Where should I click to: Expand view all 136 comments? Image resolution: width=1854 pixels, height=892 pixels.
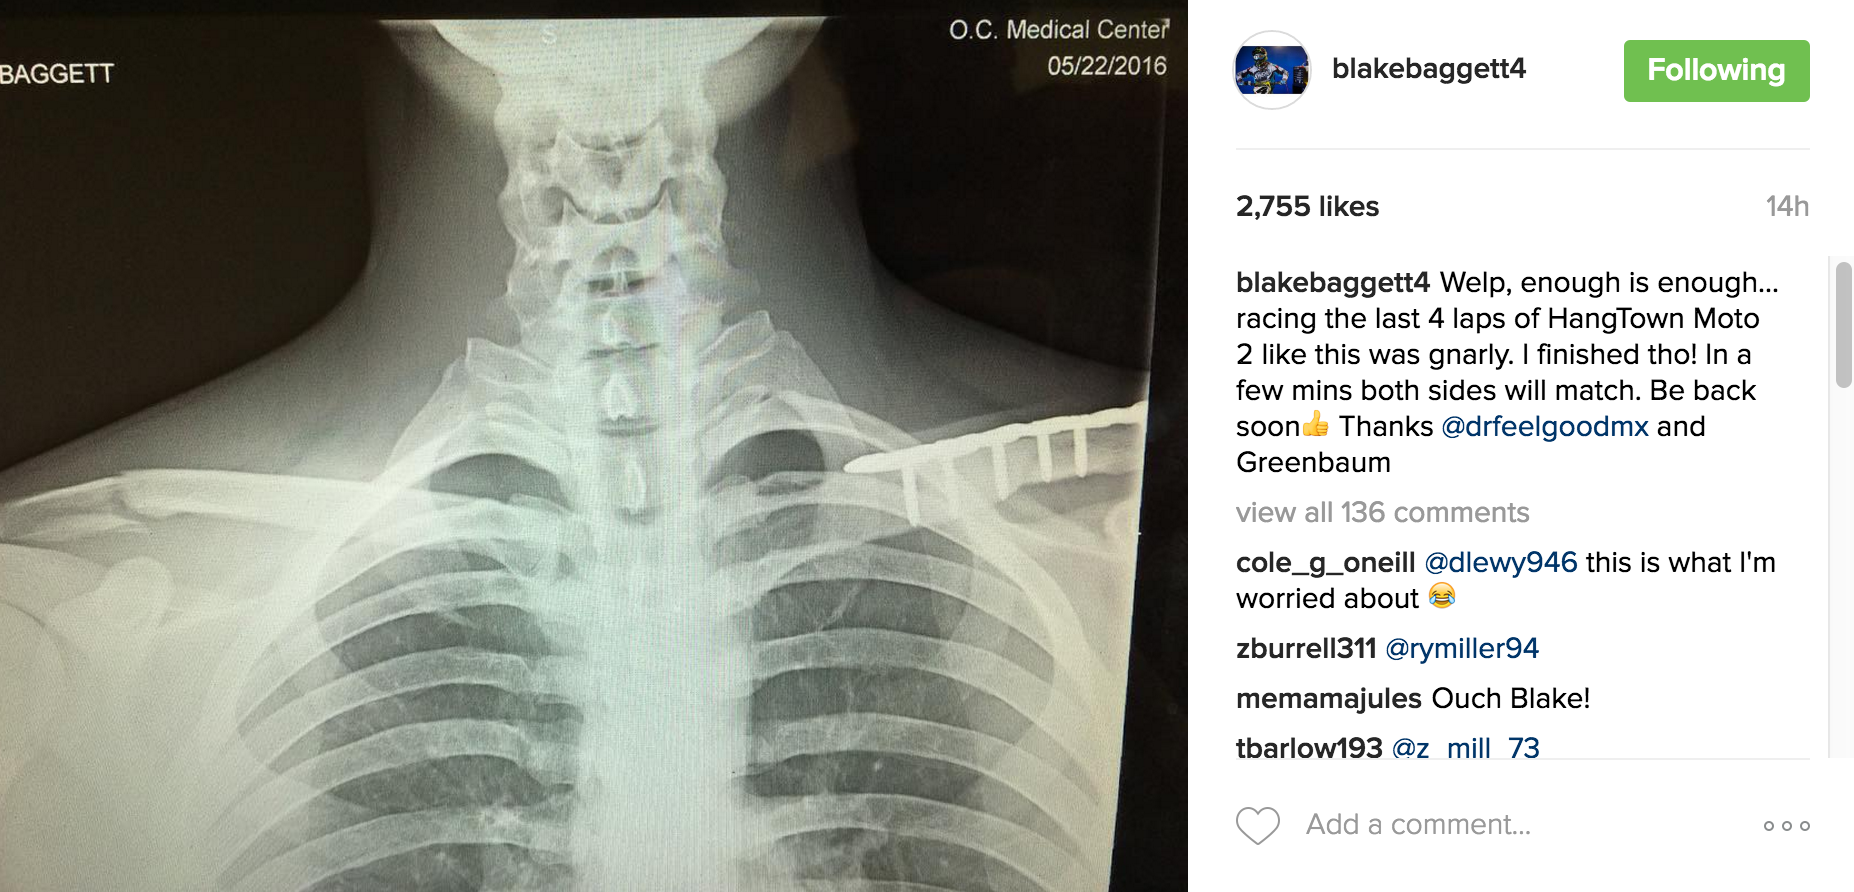(1382, 512)
